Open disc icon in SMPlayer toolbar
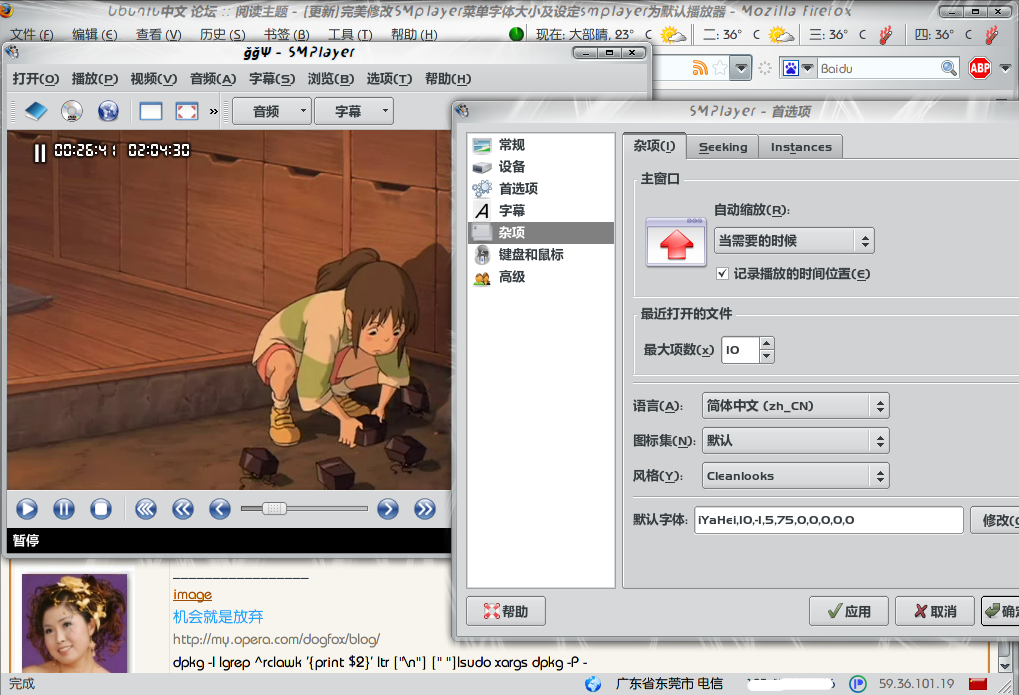Viewport: 1019px width, 695px height. (x=72, y=111)
